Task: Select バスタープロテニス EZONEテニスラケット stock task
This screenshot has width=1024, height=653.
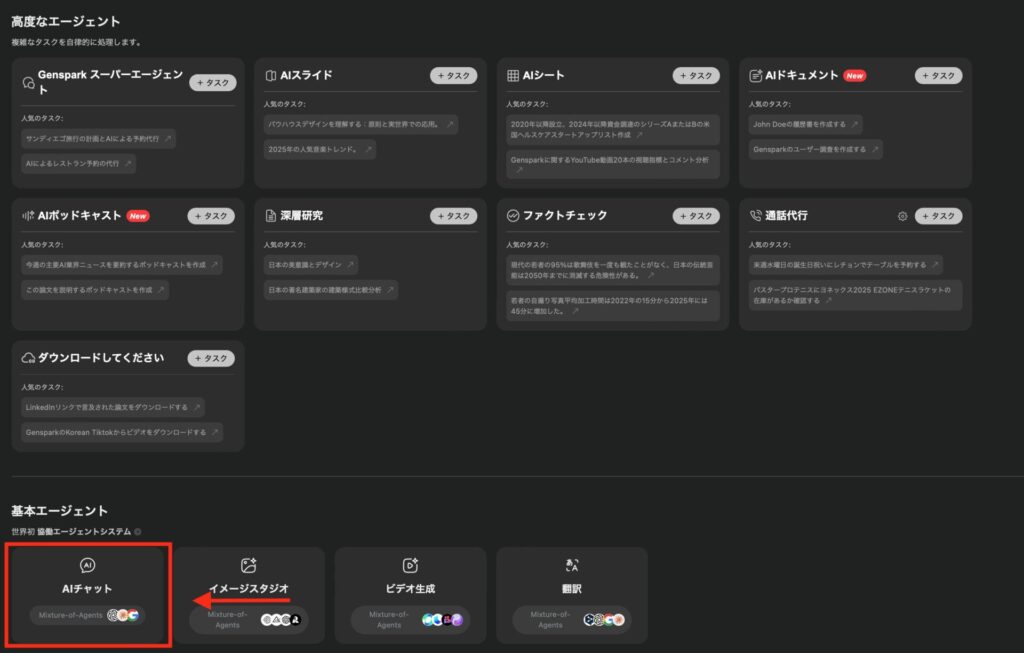Action: pyautogui.click(x=856, y=295)
